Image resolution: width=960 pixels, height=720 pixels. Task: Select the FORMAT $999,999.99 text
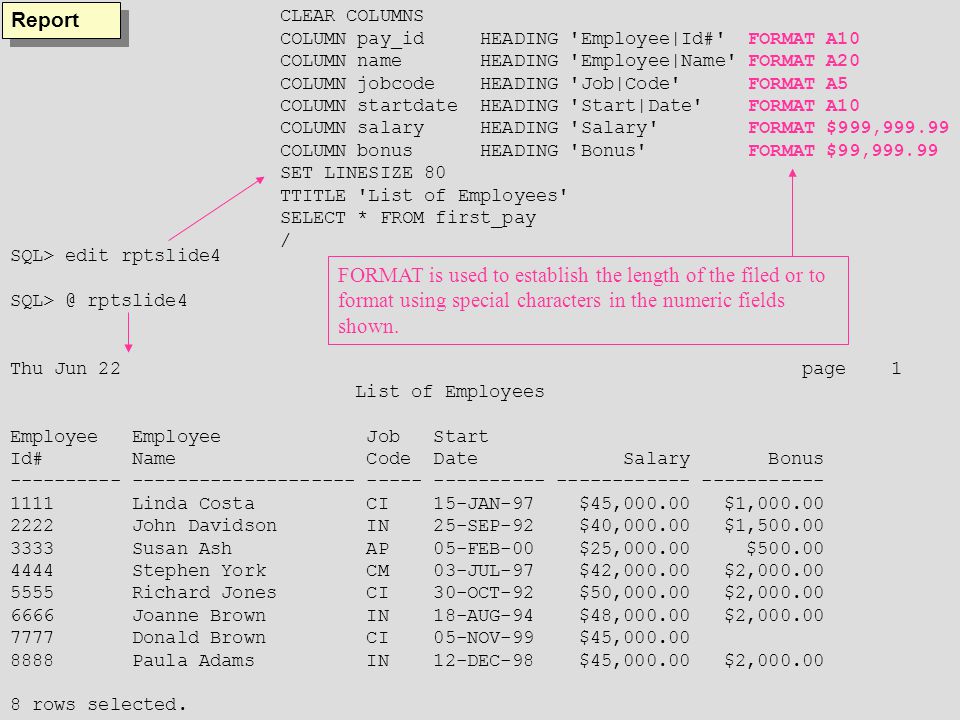point(848,127)
